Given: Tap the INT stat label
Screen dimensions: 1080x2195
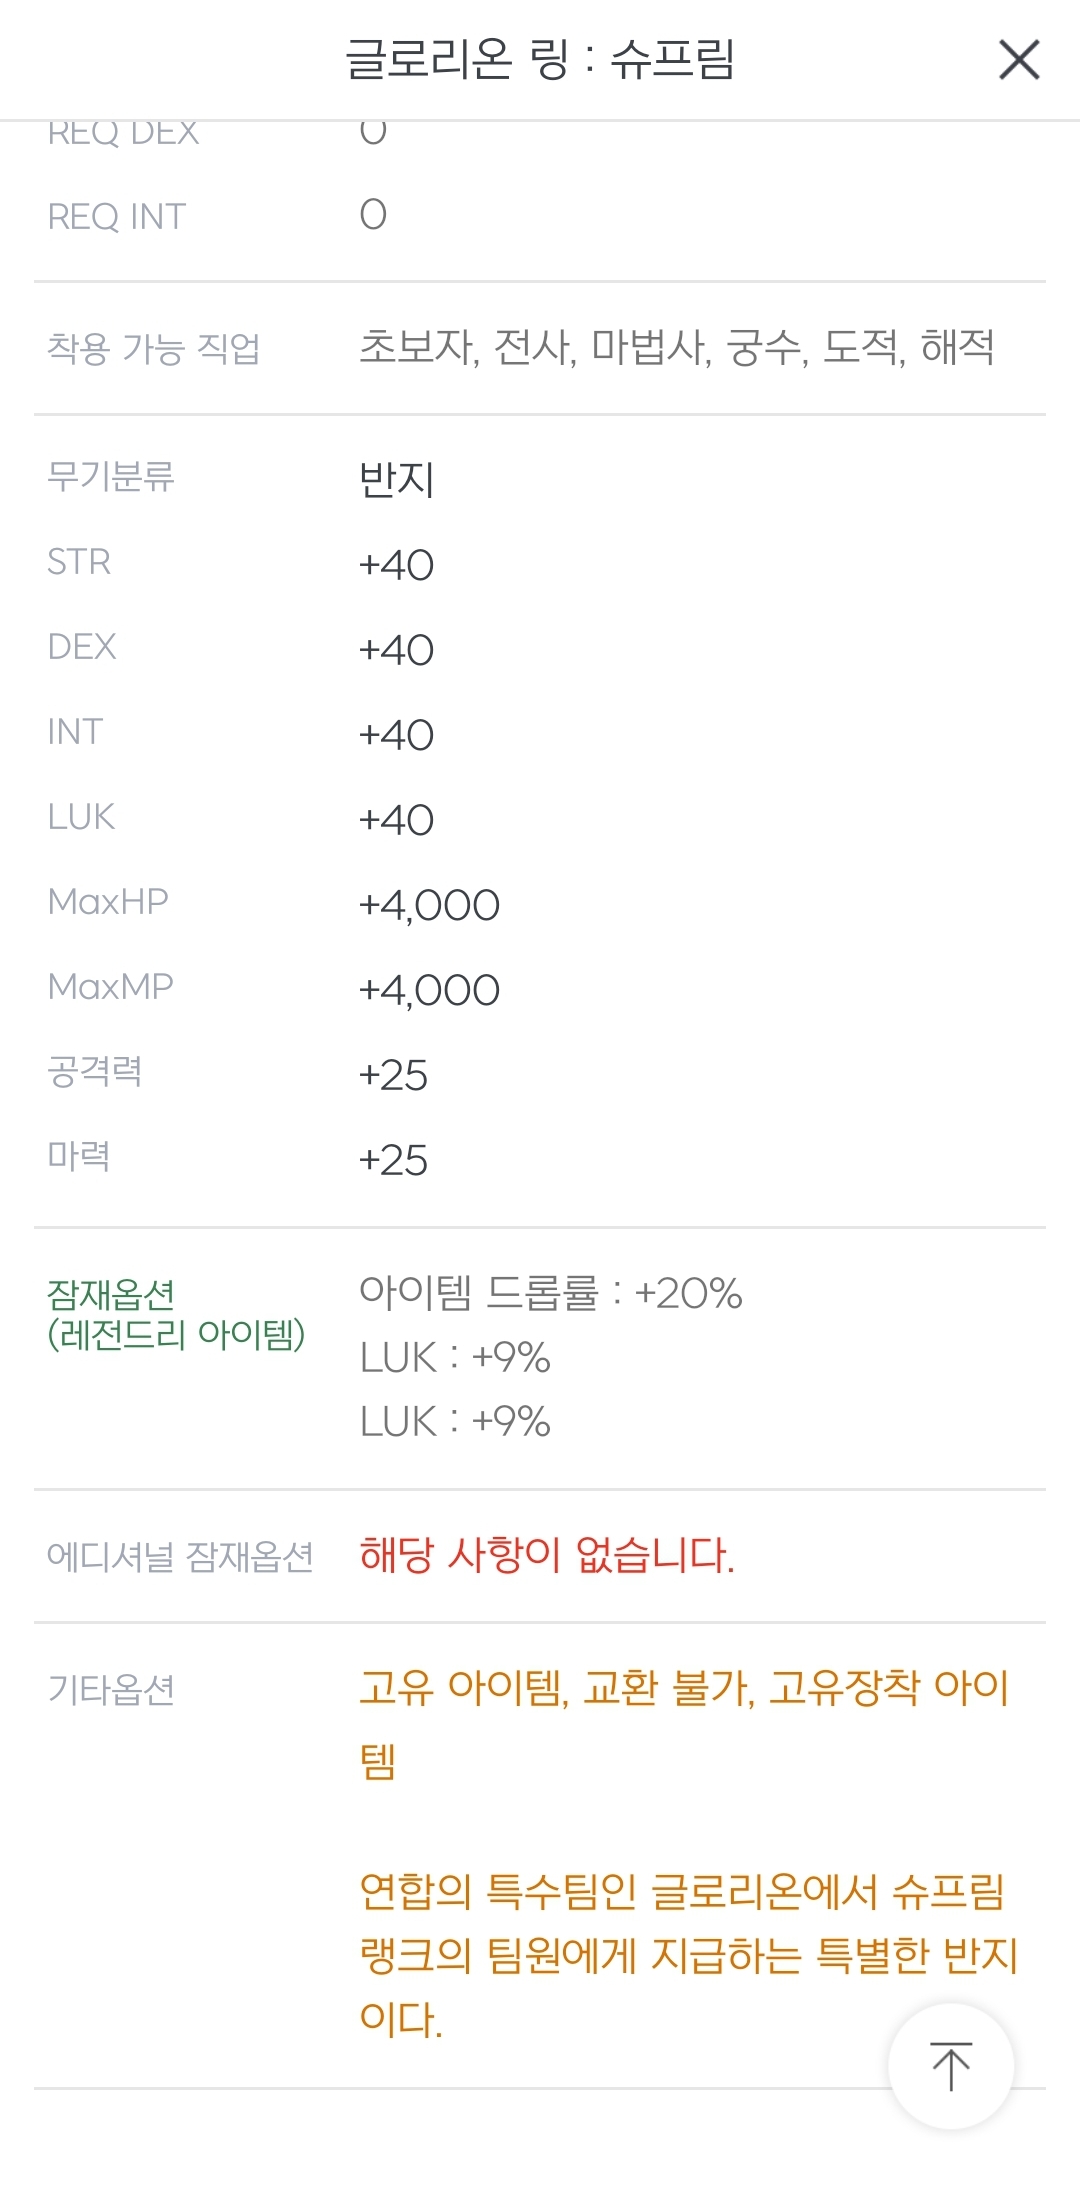Looking at the screenshot, I should tap(75, 732).
